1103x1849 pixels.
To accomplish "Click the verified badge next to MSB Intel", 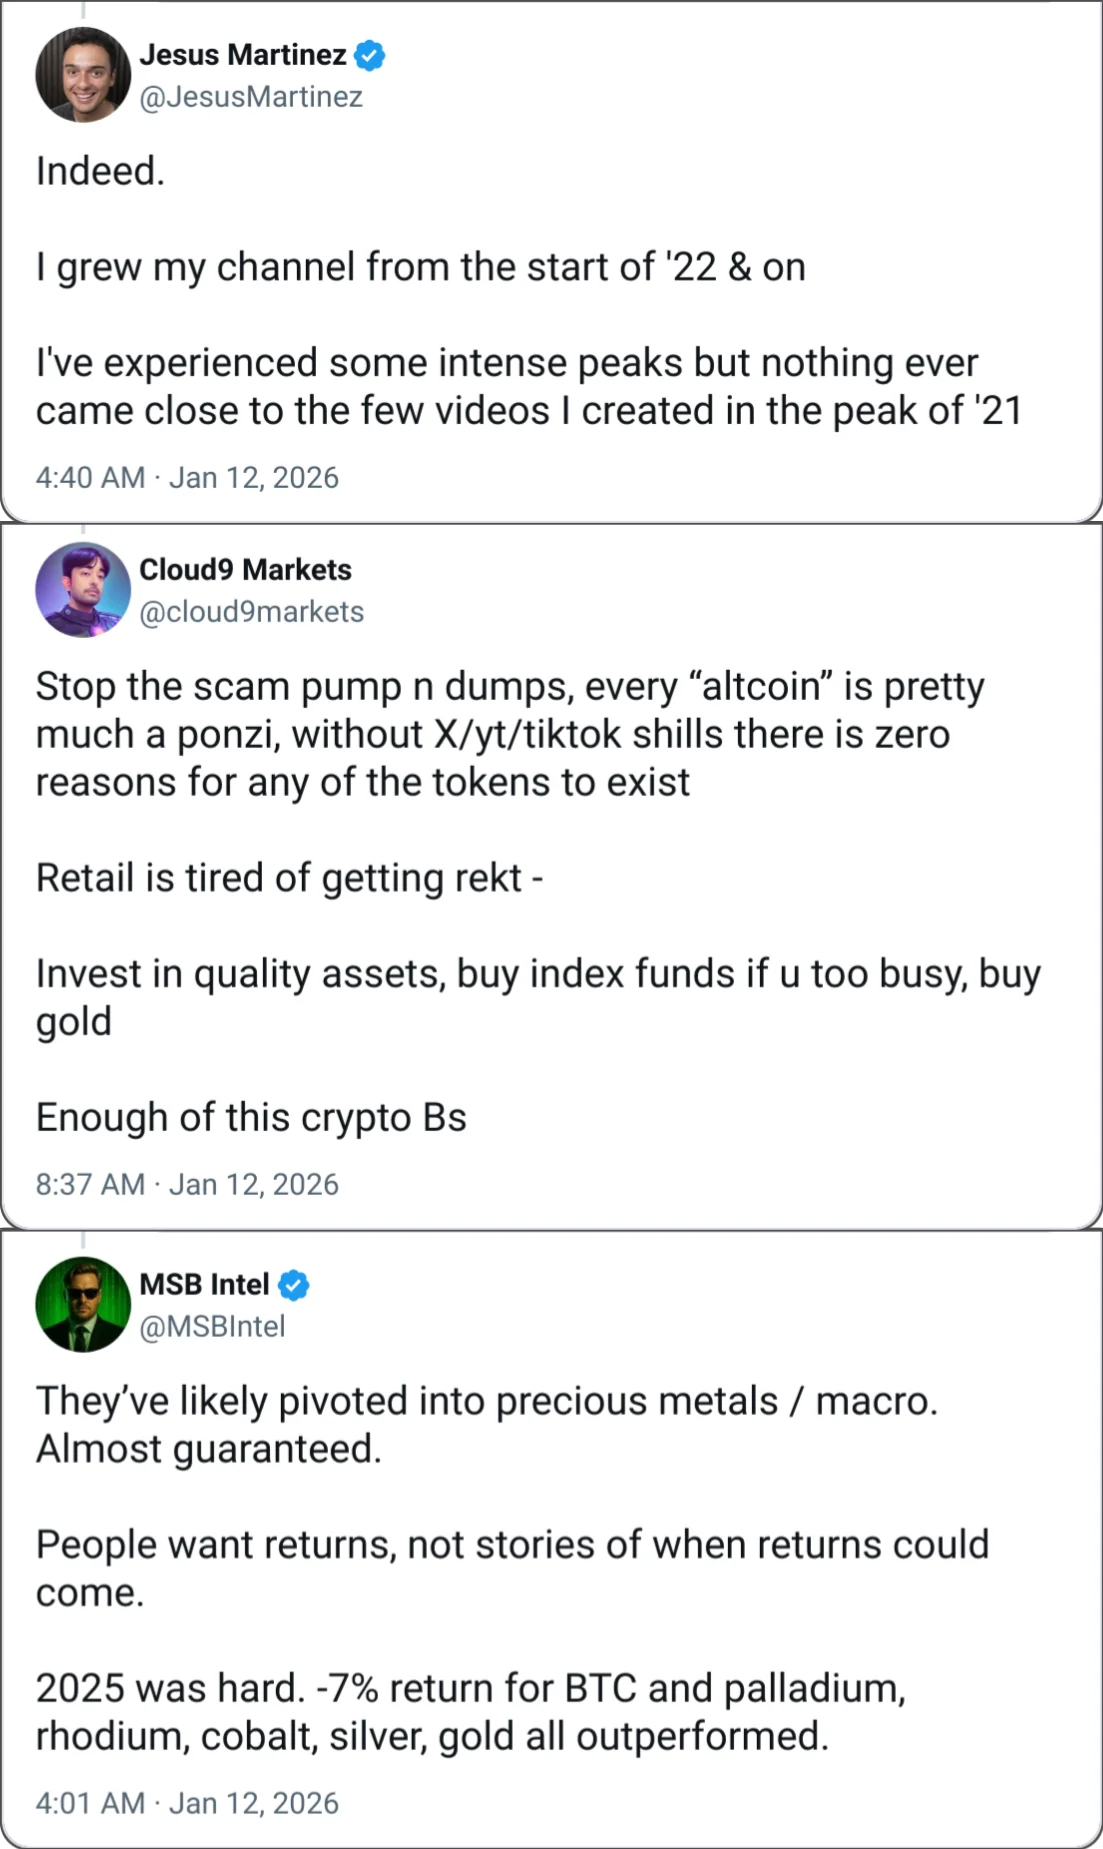I will [x=294, y=1285].
